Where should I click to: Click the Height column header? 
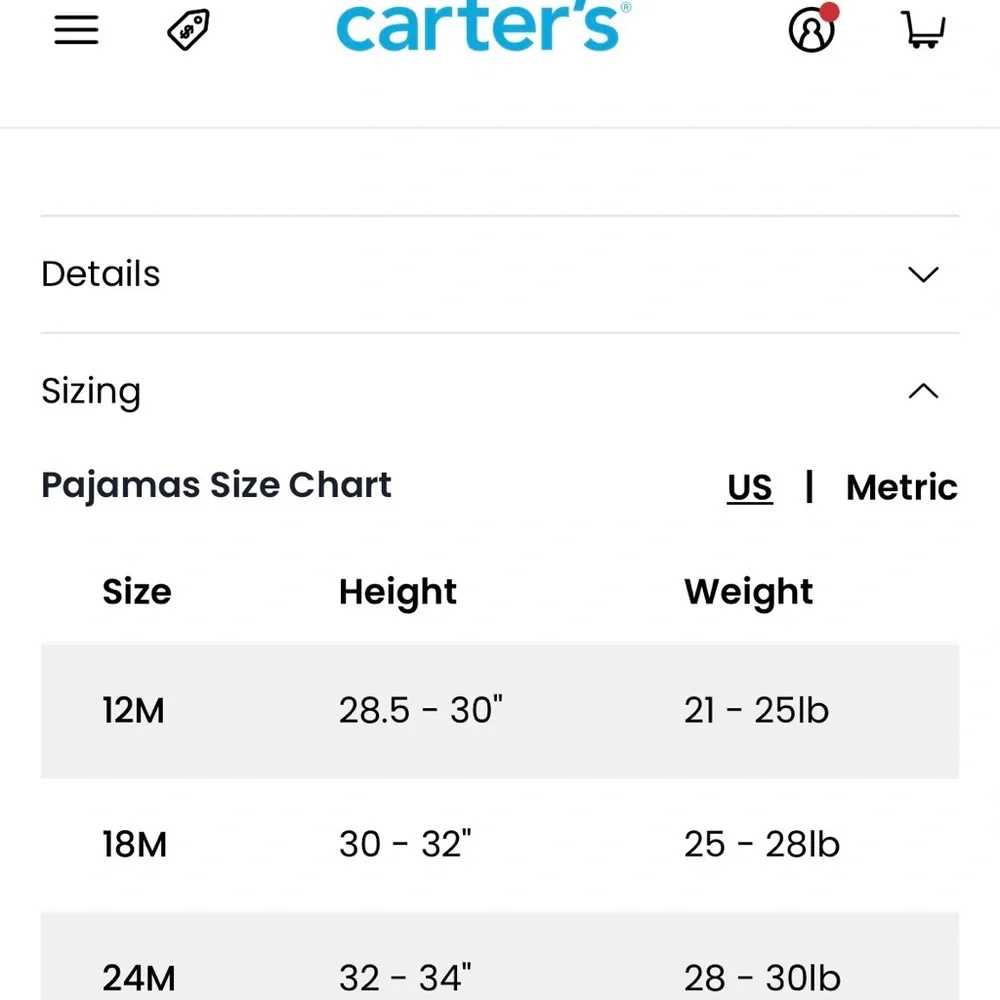[x=397, y=592]
